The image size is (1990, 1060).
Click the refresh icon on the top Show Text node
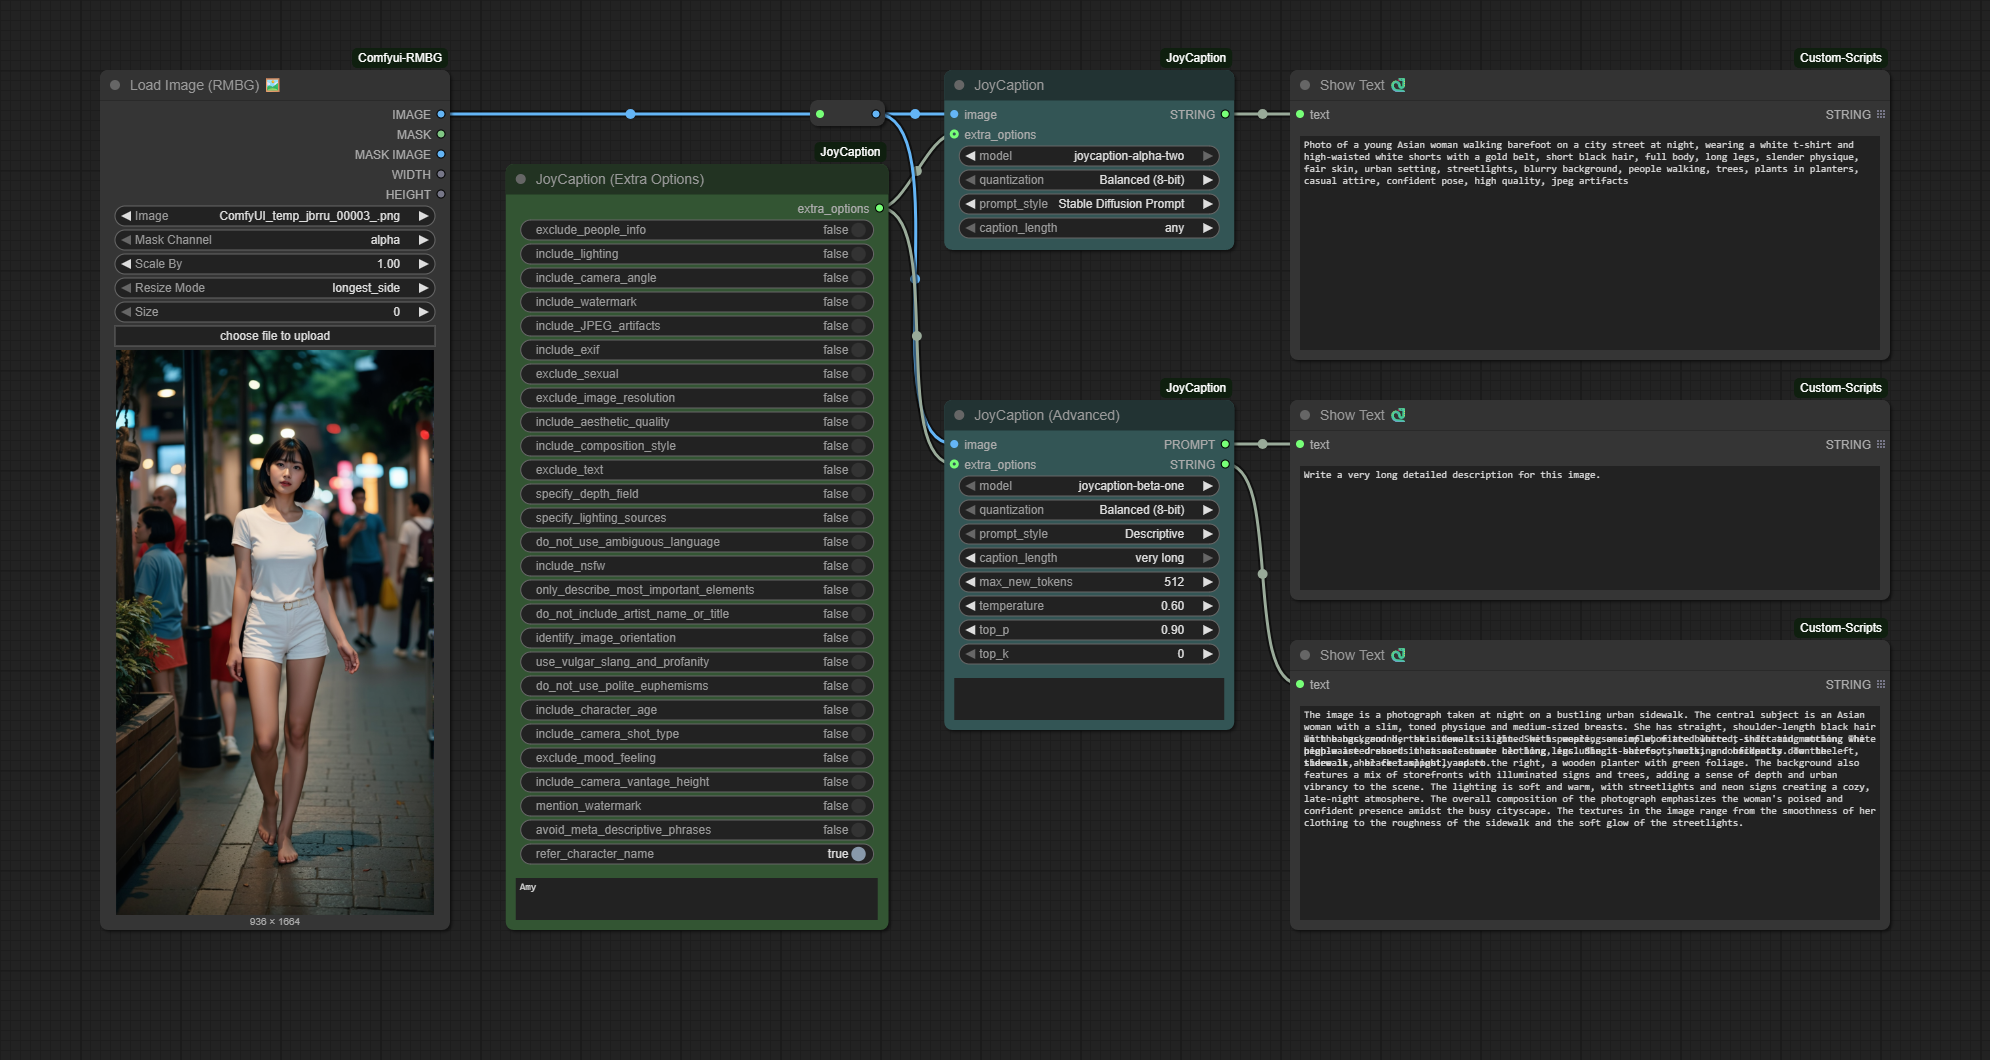pyautogui.click(x=1398, y=85)
